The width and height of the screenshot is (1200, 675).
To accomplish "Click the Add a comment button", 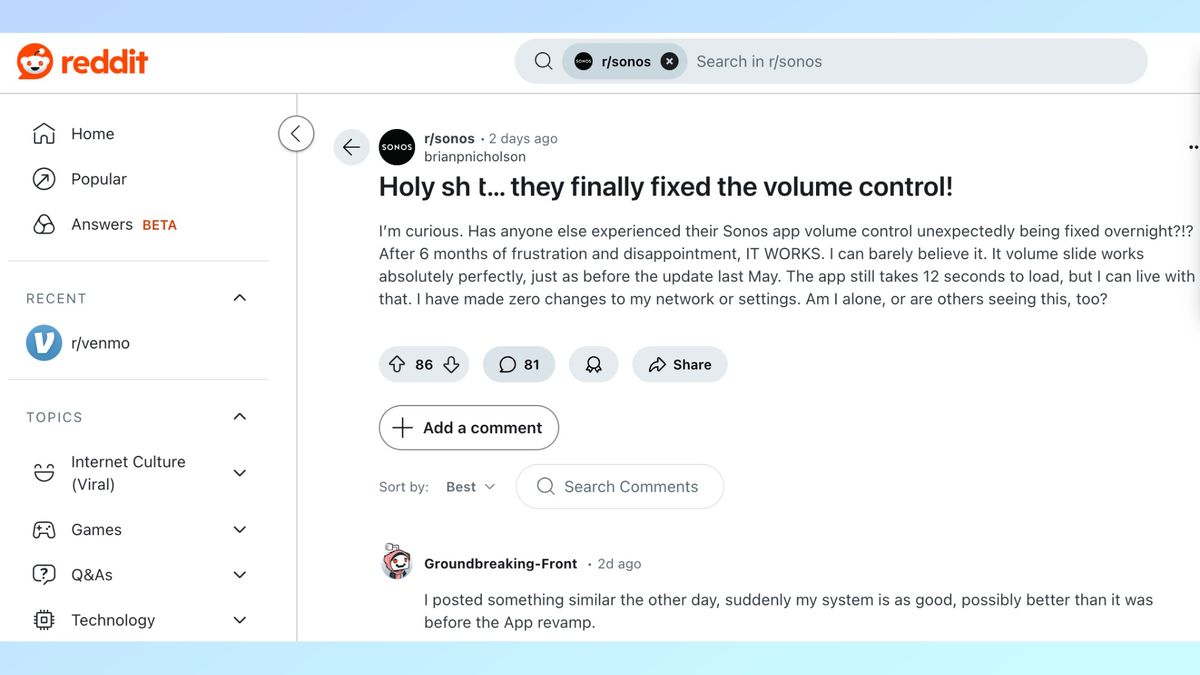I will [468, 427].
